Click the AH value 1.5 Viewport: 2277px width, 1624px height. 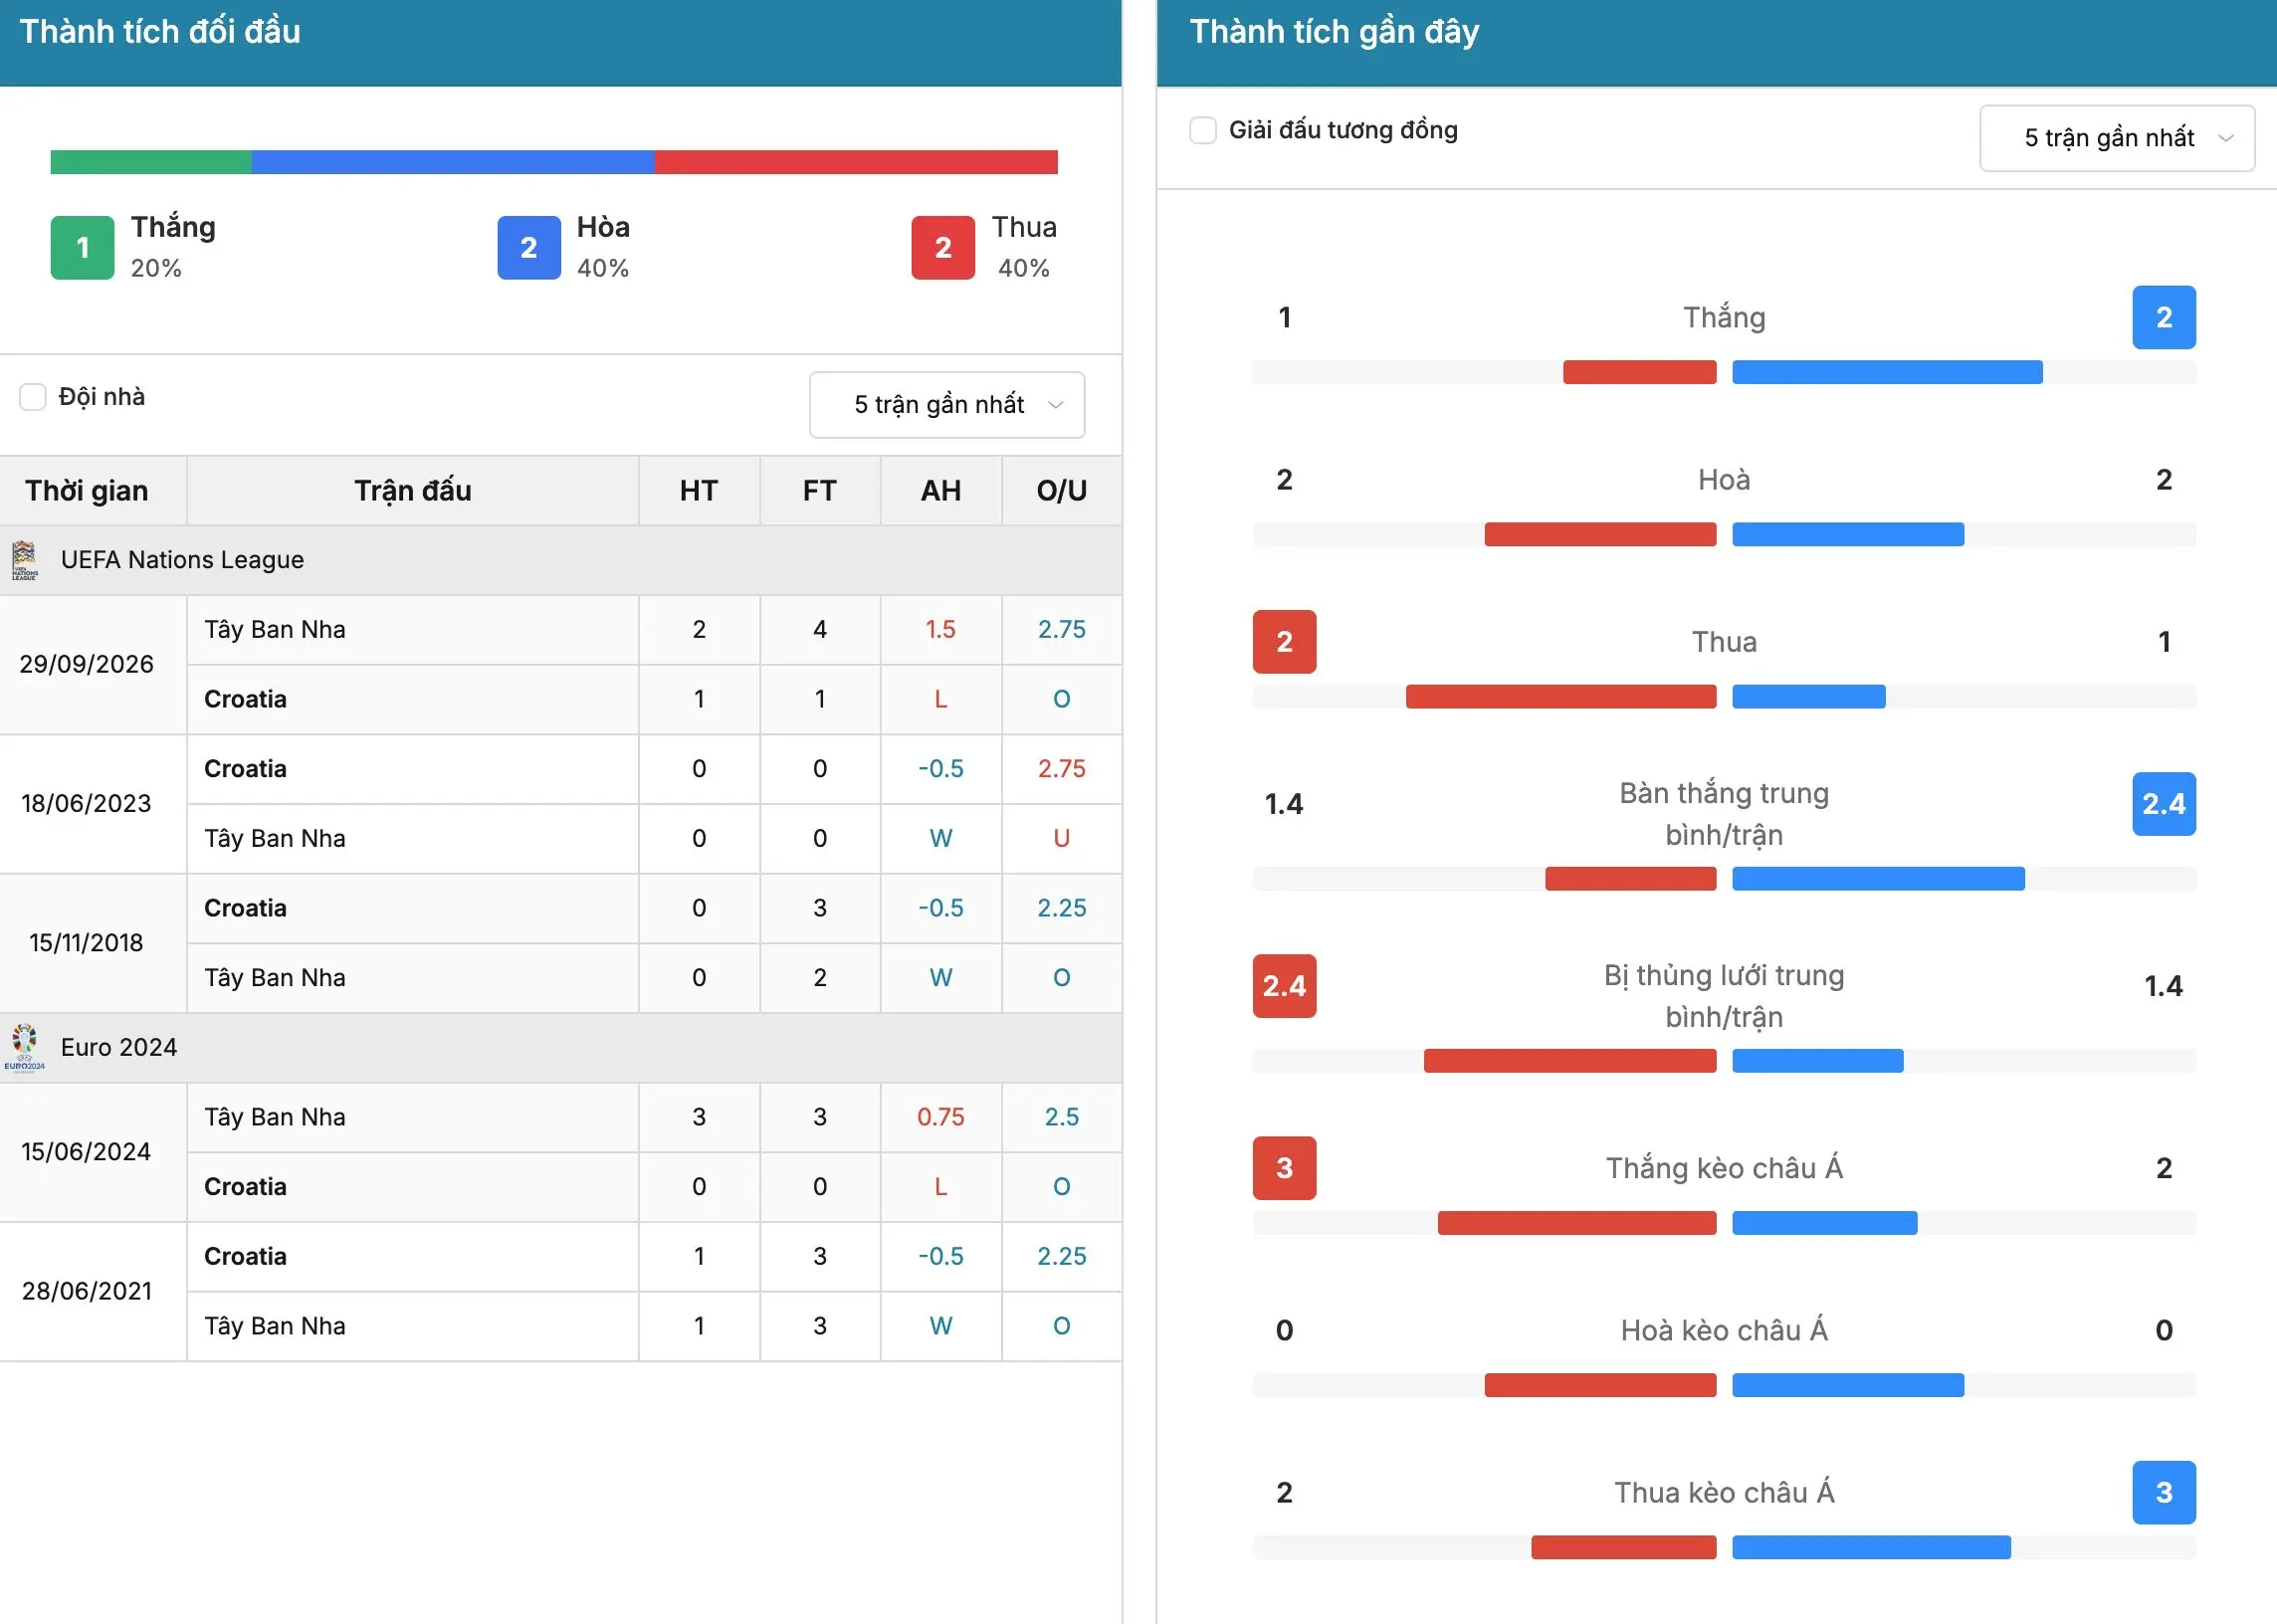941,630
